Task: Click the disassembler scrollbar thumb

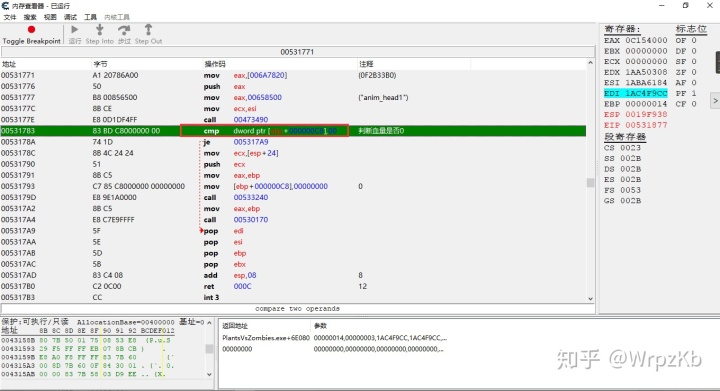Action: (x=591, y=183)
